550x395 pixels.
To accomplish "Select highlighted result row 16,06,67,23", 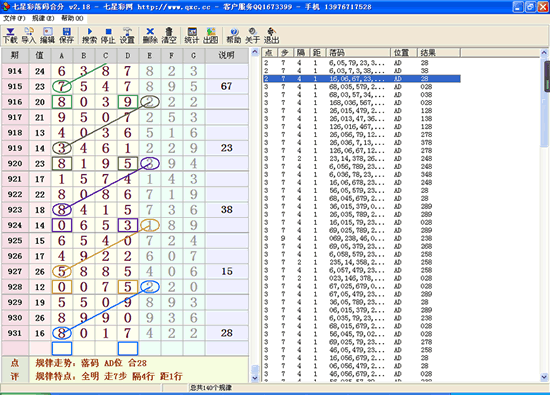I will point(362,79).
